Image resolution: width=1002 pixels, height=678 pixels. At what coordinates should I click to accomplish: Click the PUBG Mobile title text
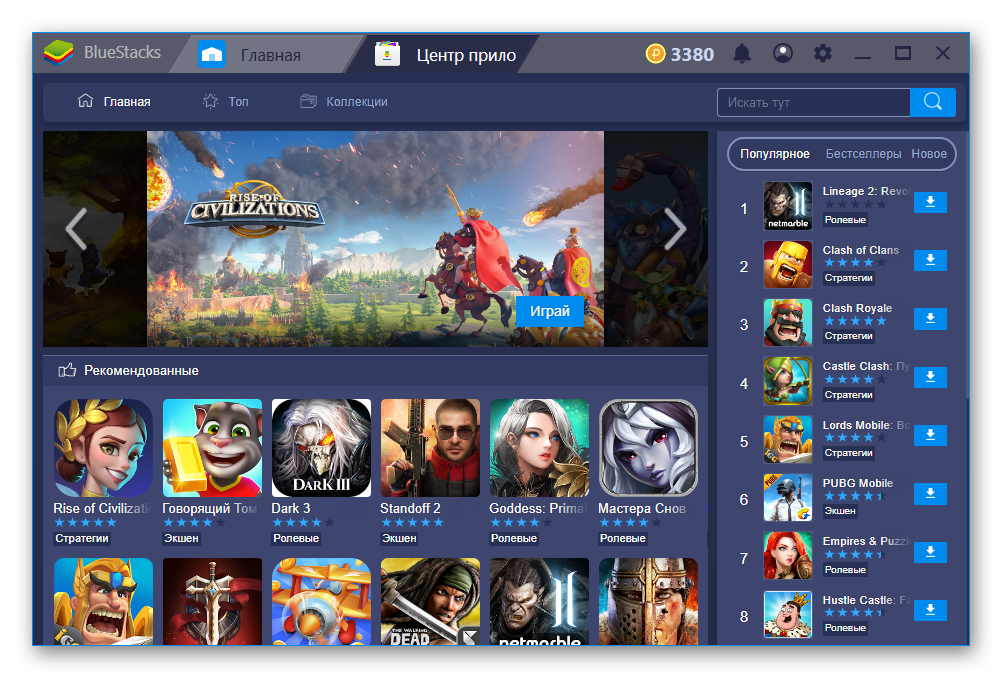coord(858,483)
